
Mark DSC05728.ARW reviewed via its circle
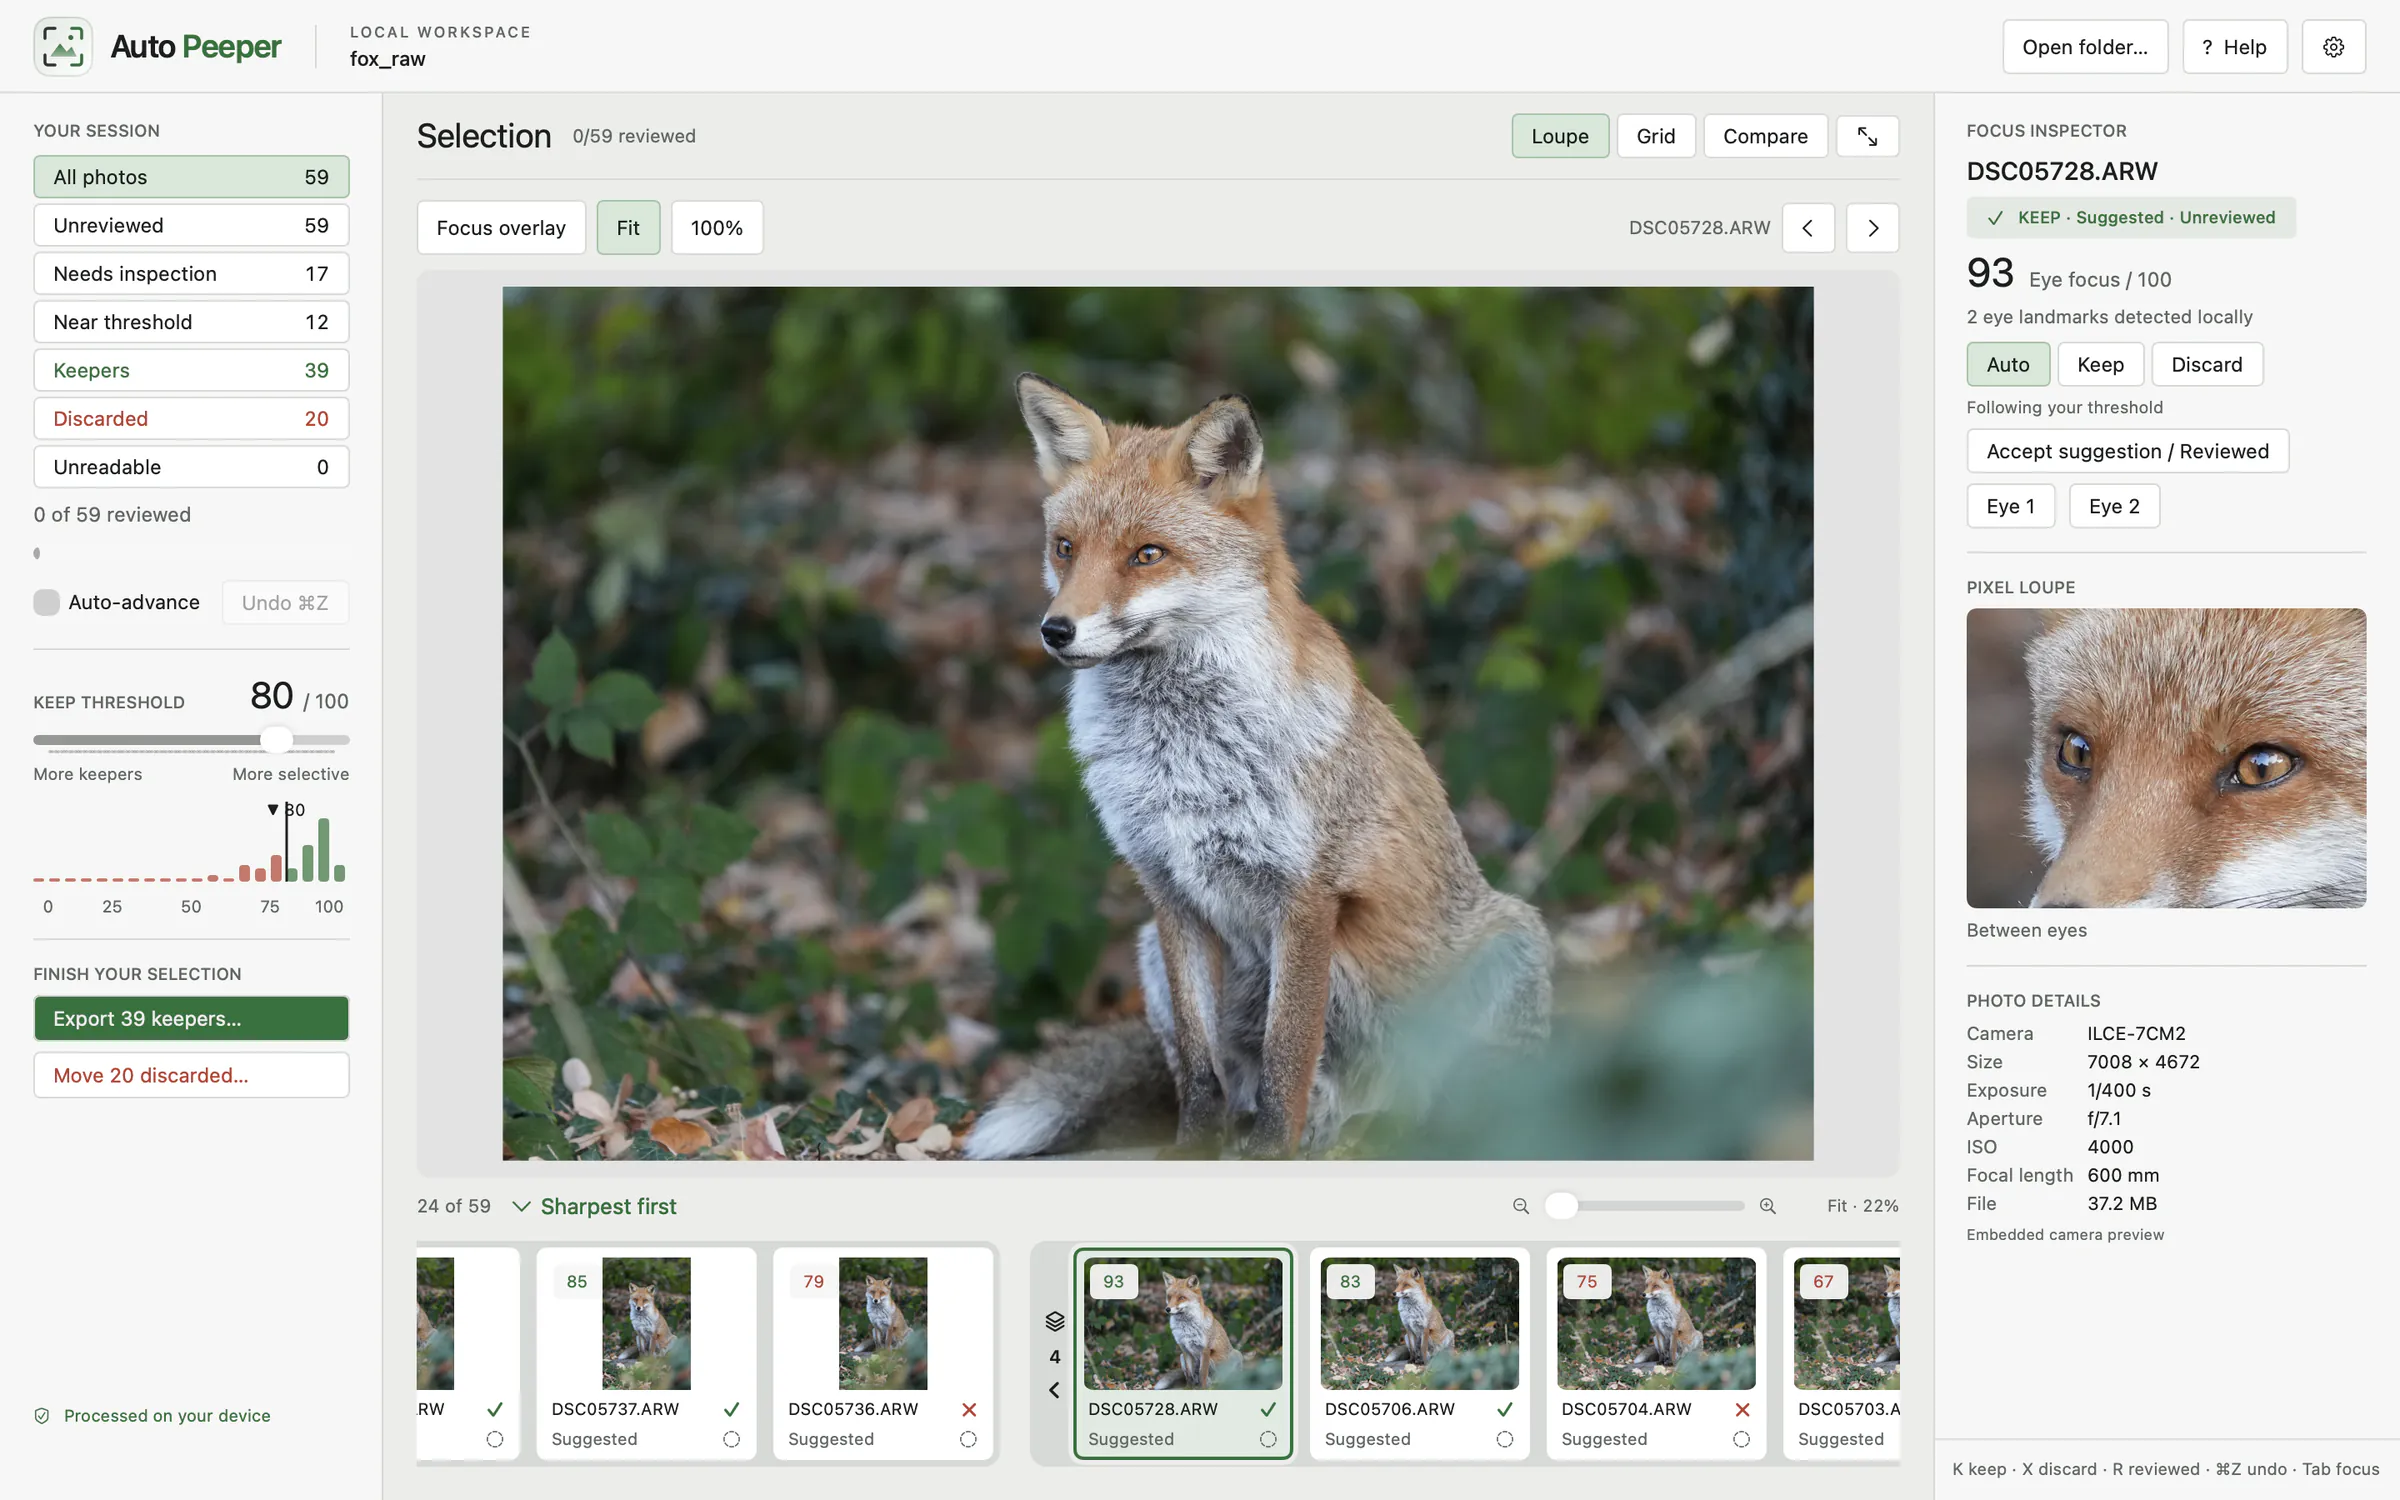(x=1268, y=1439)
